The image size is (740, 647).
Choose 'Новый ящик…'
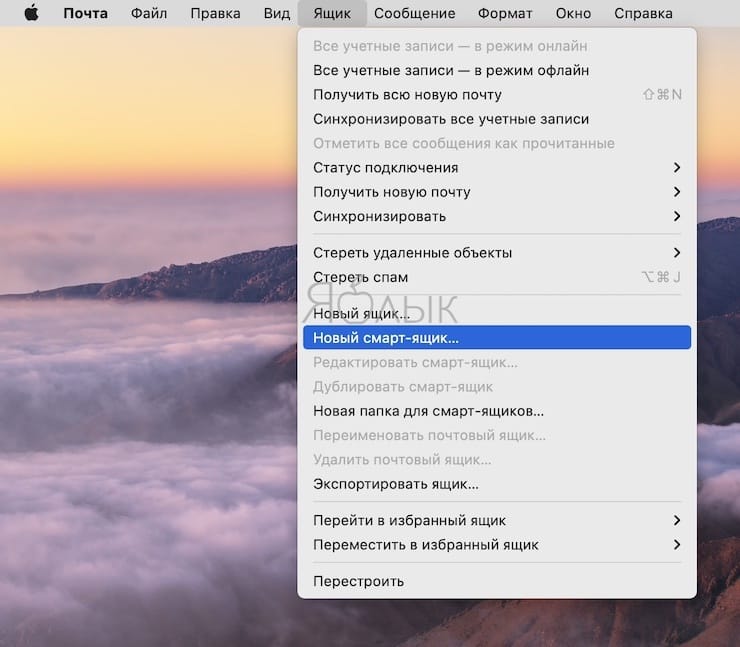pos(497,313)
